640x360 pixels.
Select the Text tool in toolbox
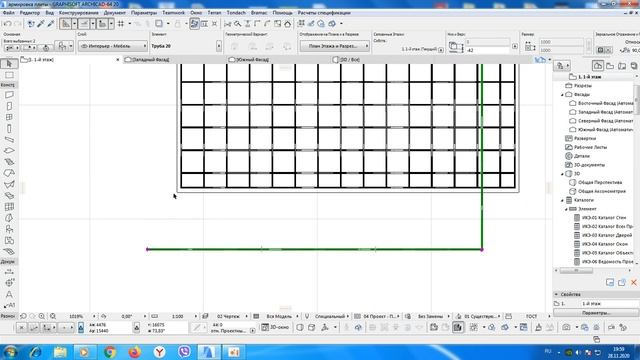click(9, 294)
